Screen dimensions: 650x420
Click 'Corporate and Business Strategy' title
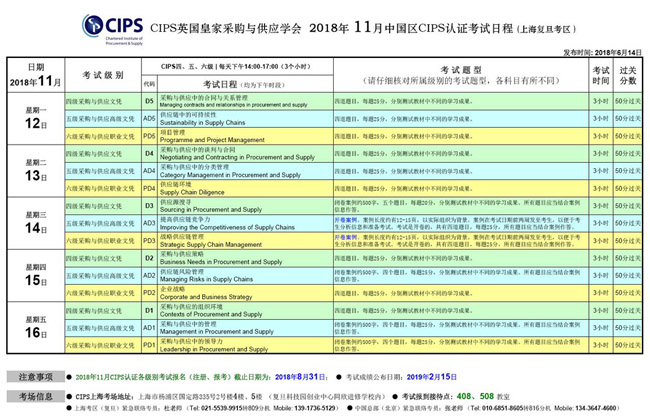point(206,297)
